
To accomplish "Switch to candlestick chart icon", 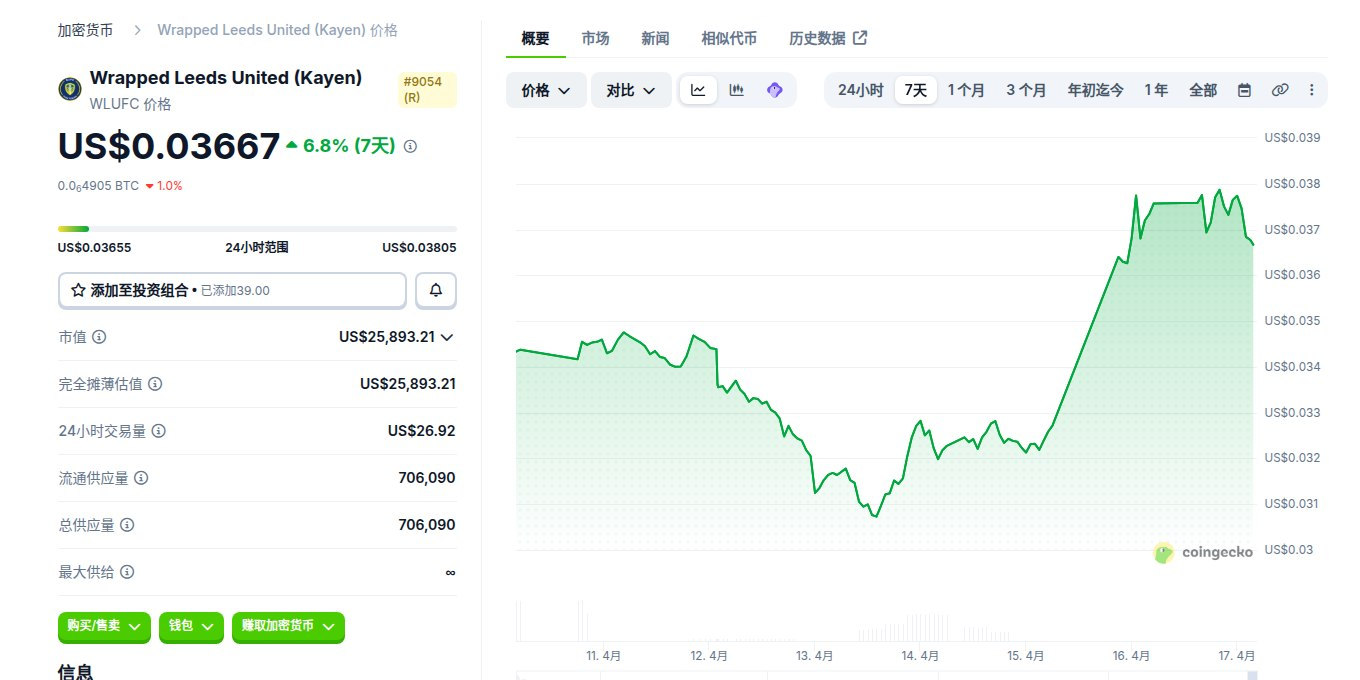I will pyautogui.click(x=737, y=90).
